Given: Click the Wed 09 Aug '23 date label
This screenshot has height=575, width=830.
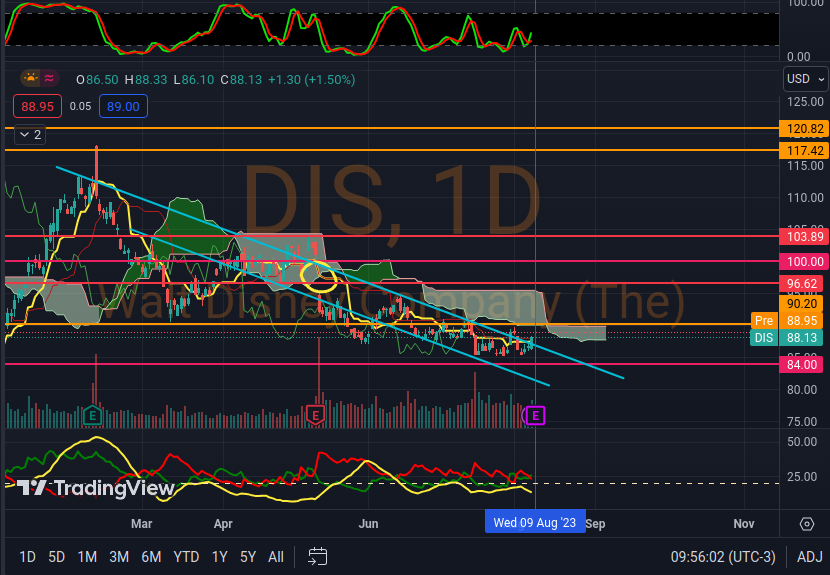Looking at the screenshot, I should tap(535, 523).
